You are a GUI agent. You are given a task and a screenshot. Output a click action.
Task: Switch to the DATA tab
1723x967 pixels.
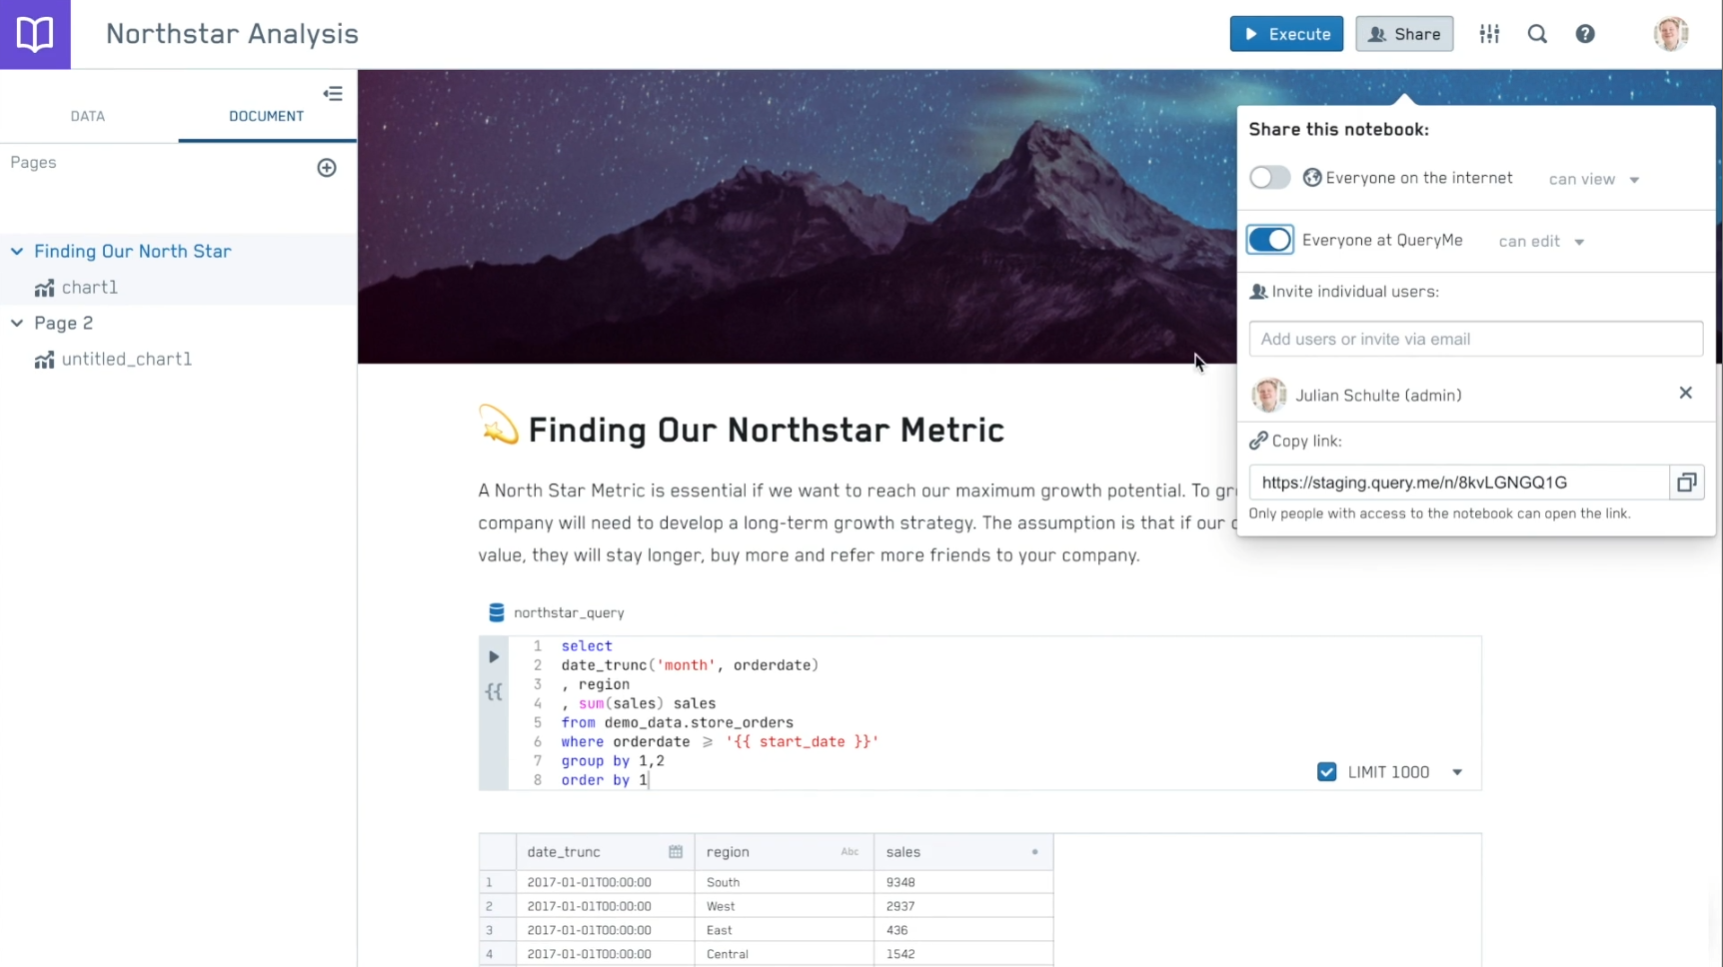point(88,116)
